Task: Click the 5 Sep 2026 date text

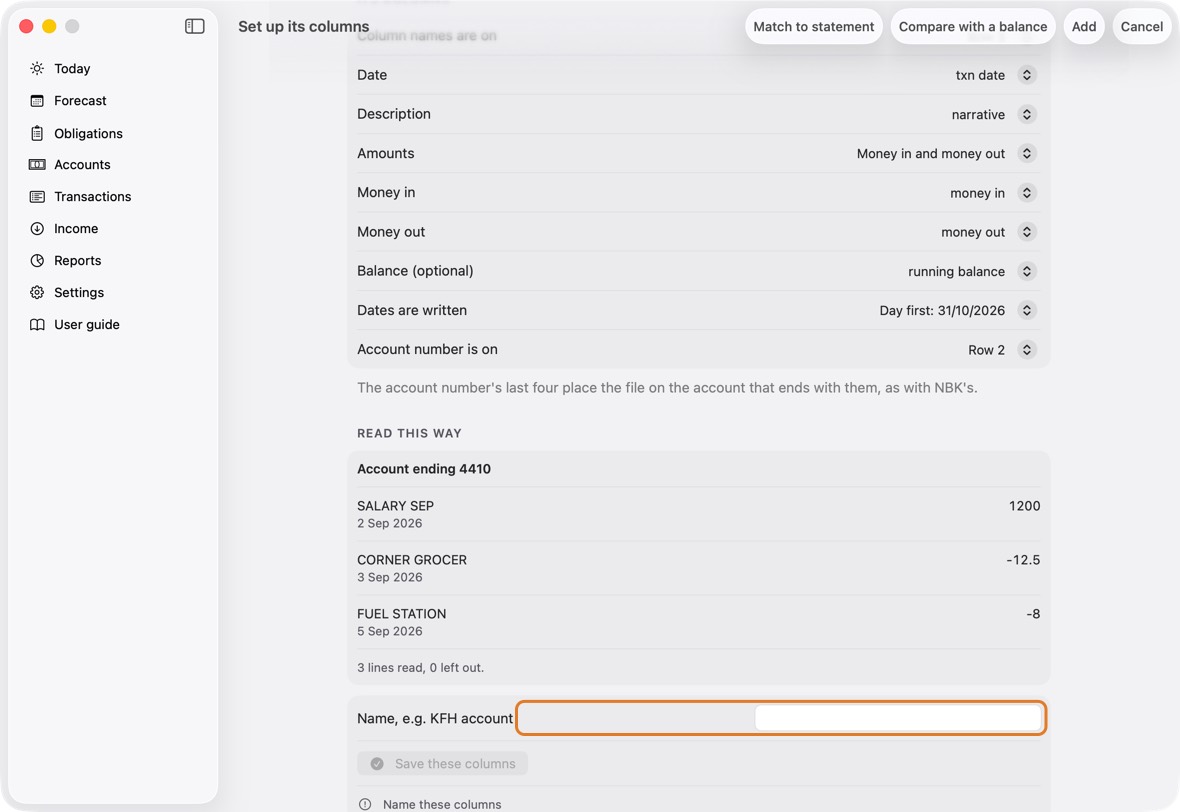Action: point(389,631)
